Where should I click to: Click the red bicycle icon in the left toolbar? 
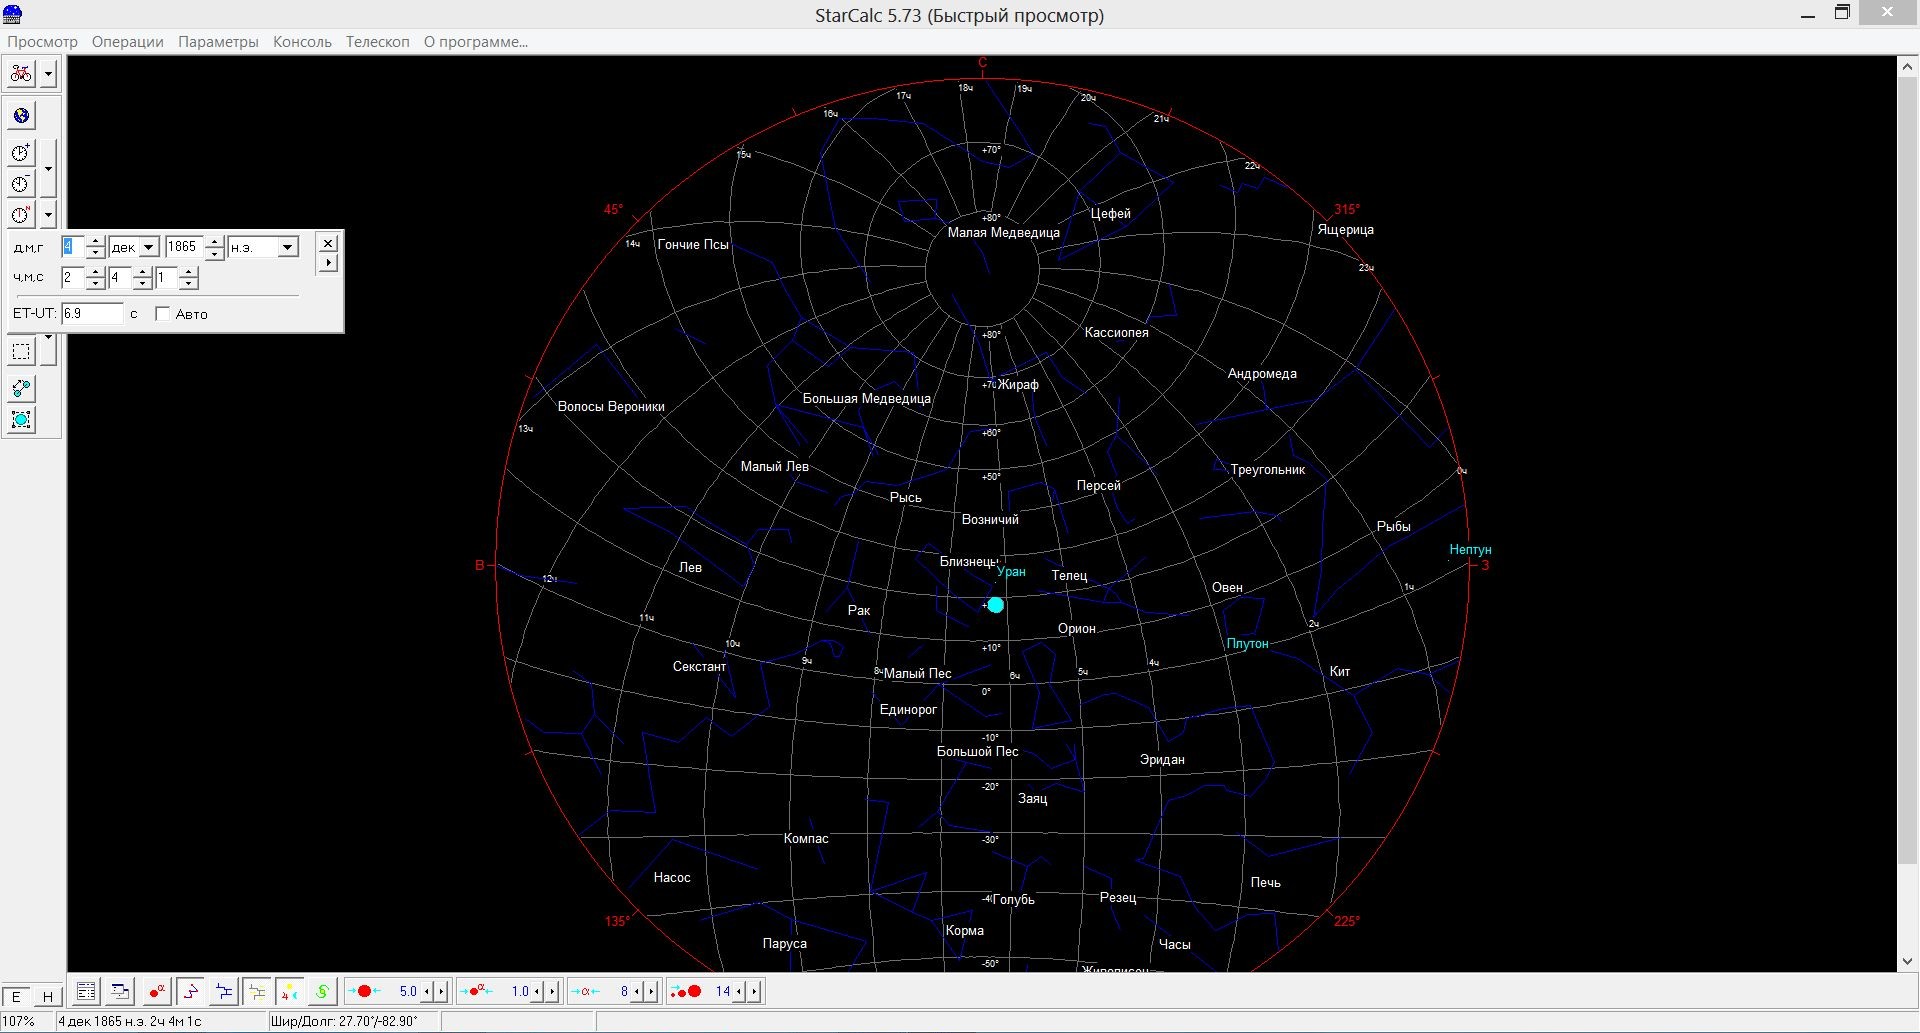click(x=21, y=73)
